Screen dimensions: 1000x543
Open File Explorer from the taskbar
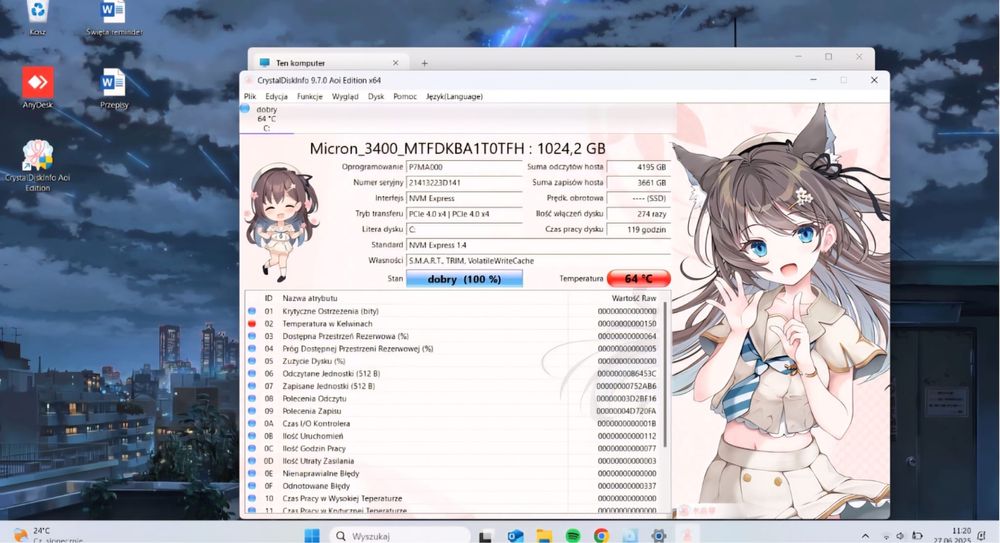543,536
